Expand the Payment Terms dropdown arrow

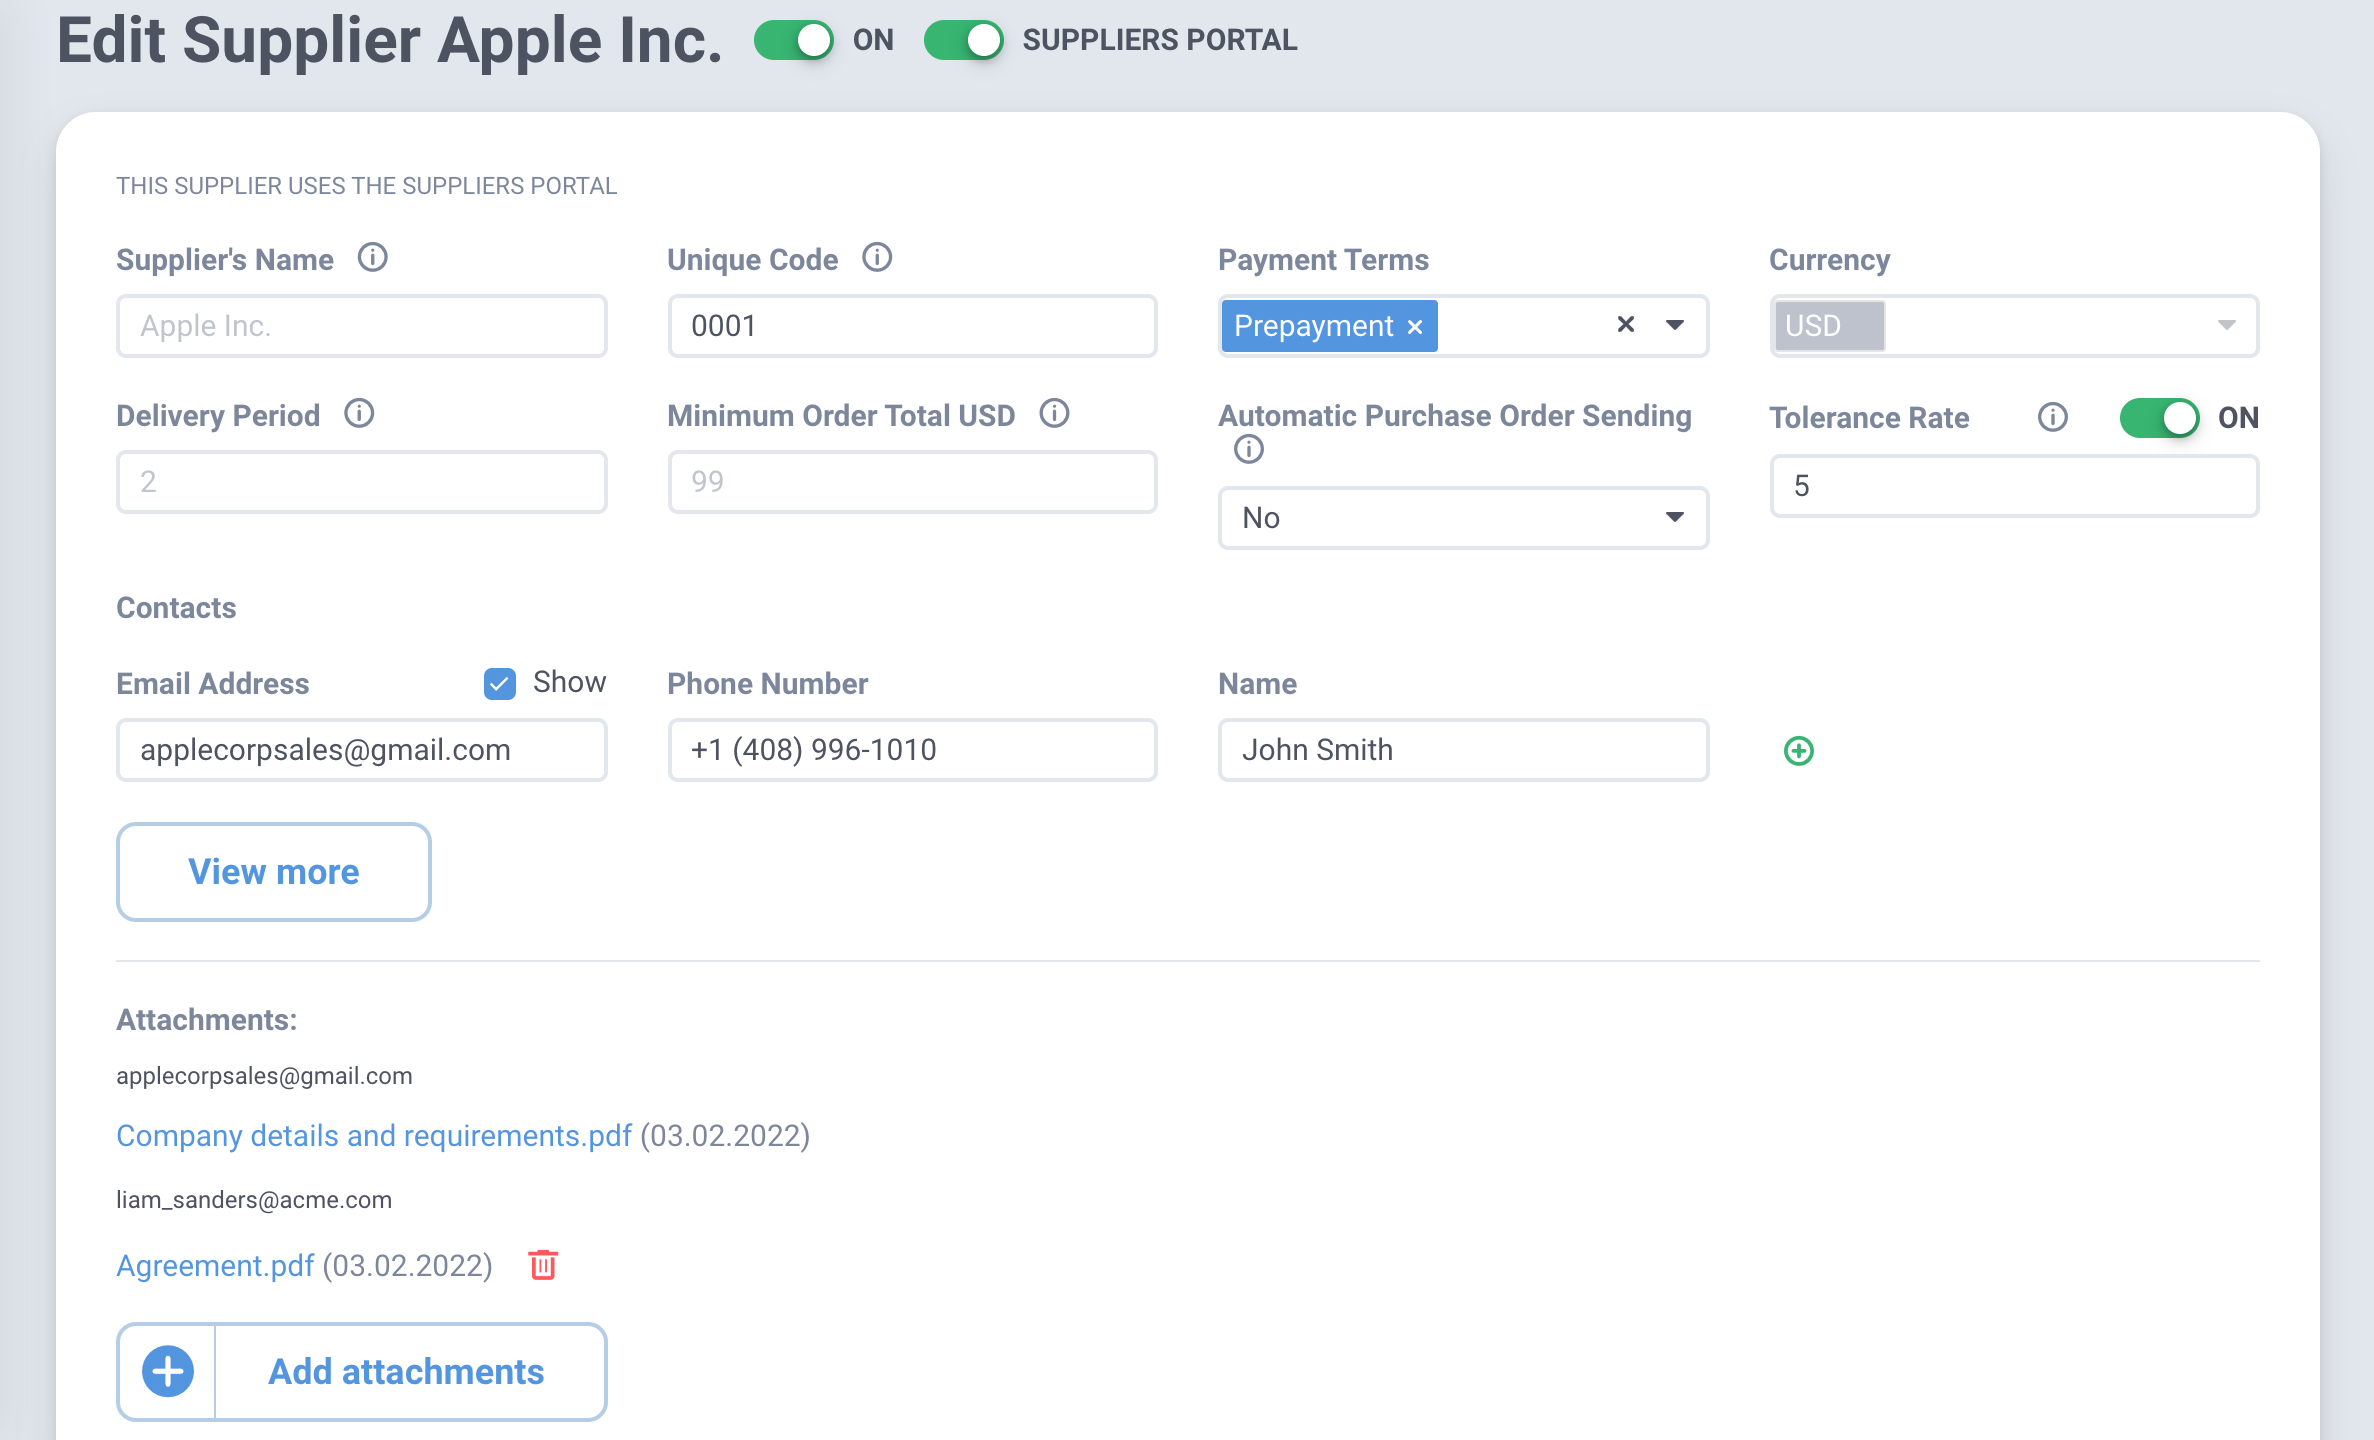pyautogui.click(x=1675, y=325)
